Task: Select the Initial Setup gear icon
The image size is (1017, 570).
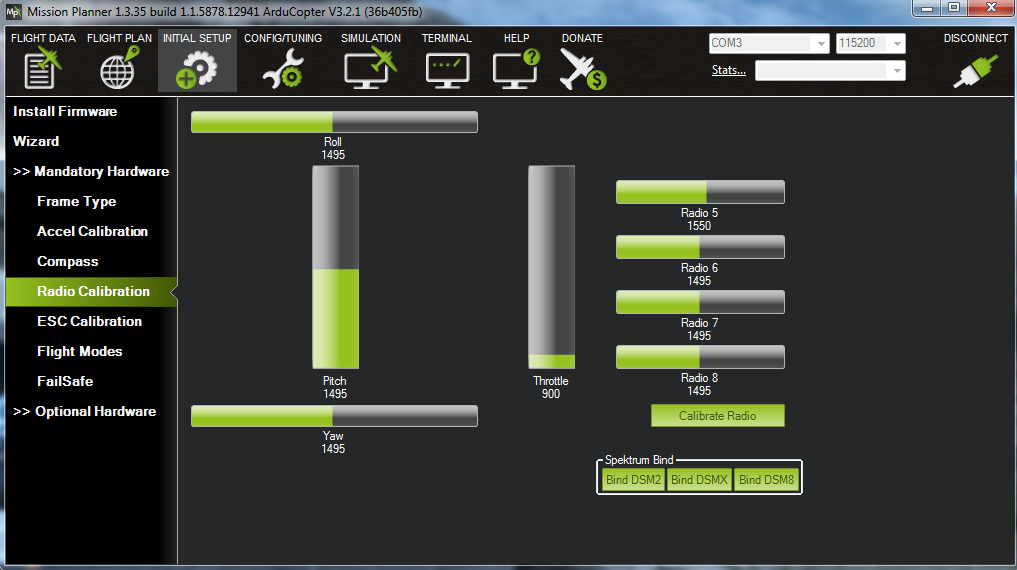Action: point(197,69)
